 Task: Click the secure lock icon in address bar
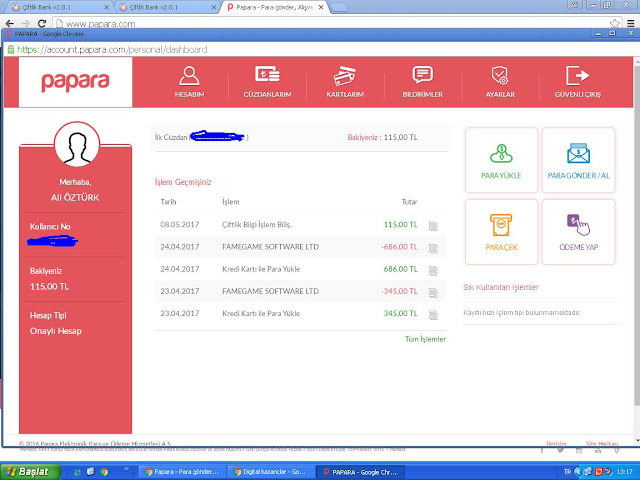11,50
